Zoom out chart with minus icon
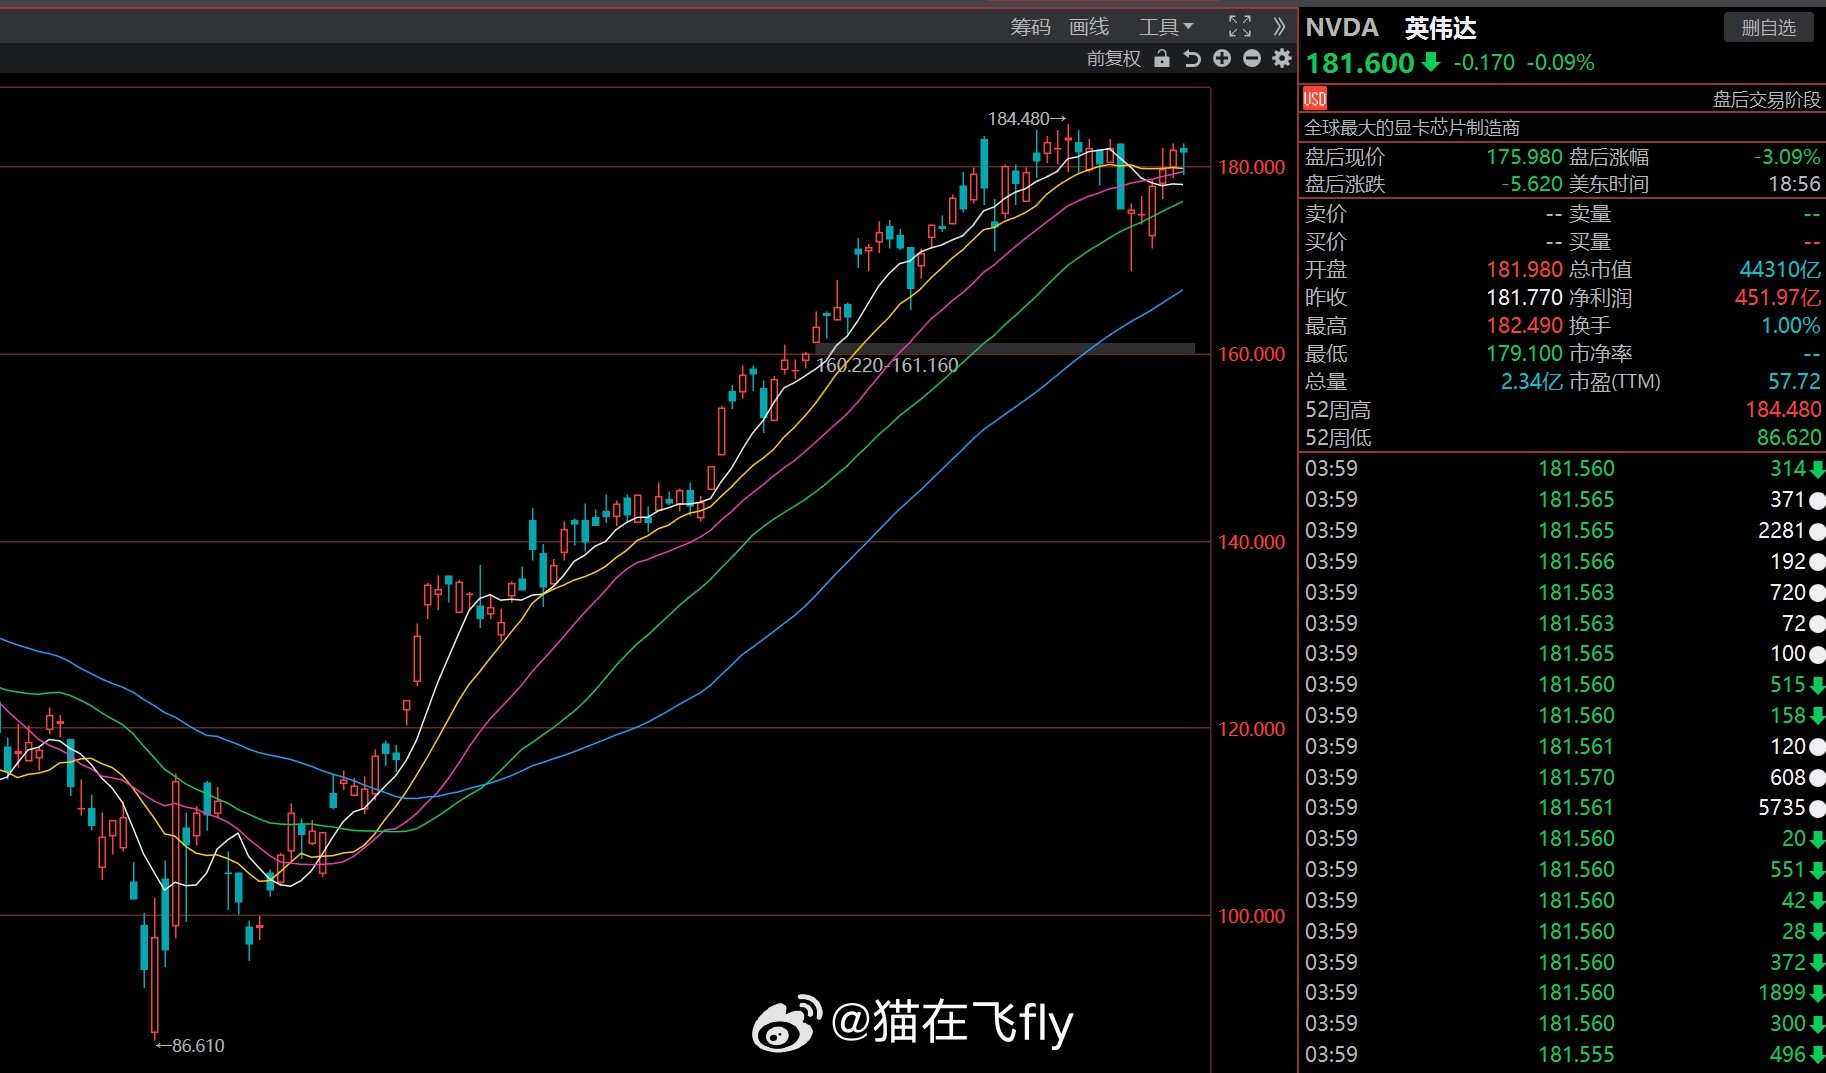The image size is (1826, 1073). pos(1252,59)
